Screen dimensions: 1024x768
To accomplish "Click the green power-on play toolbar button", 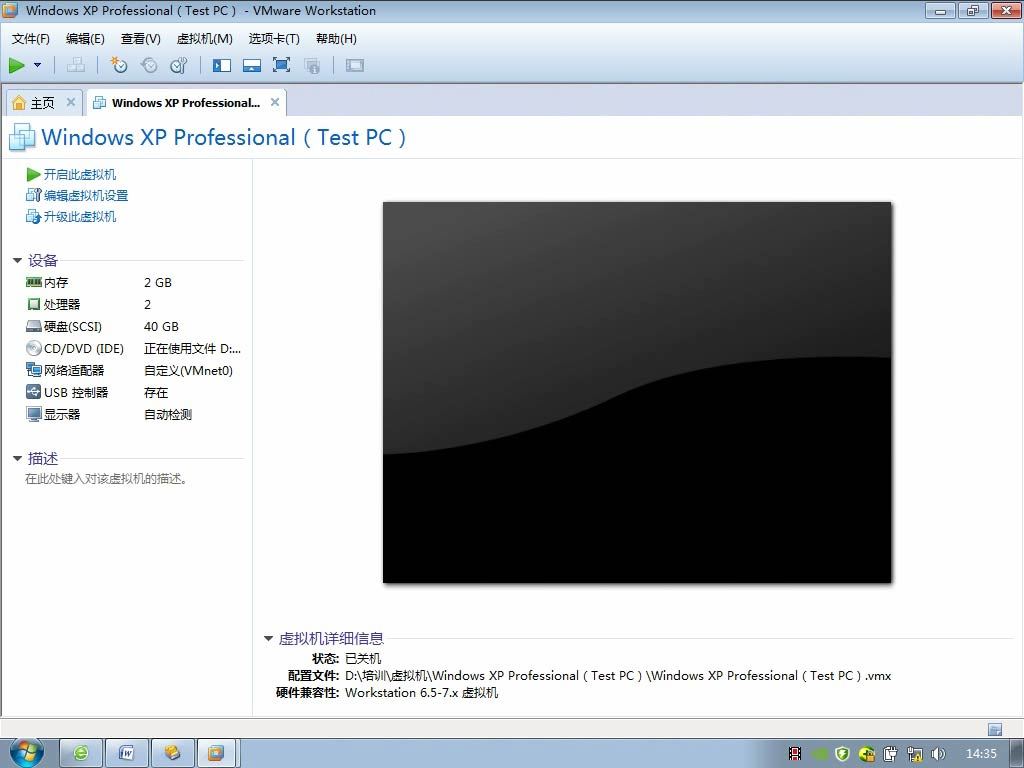I will [x=17, y=65].
